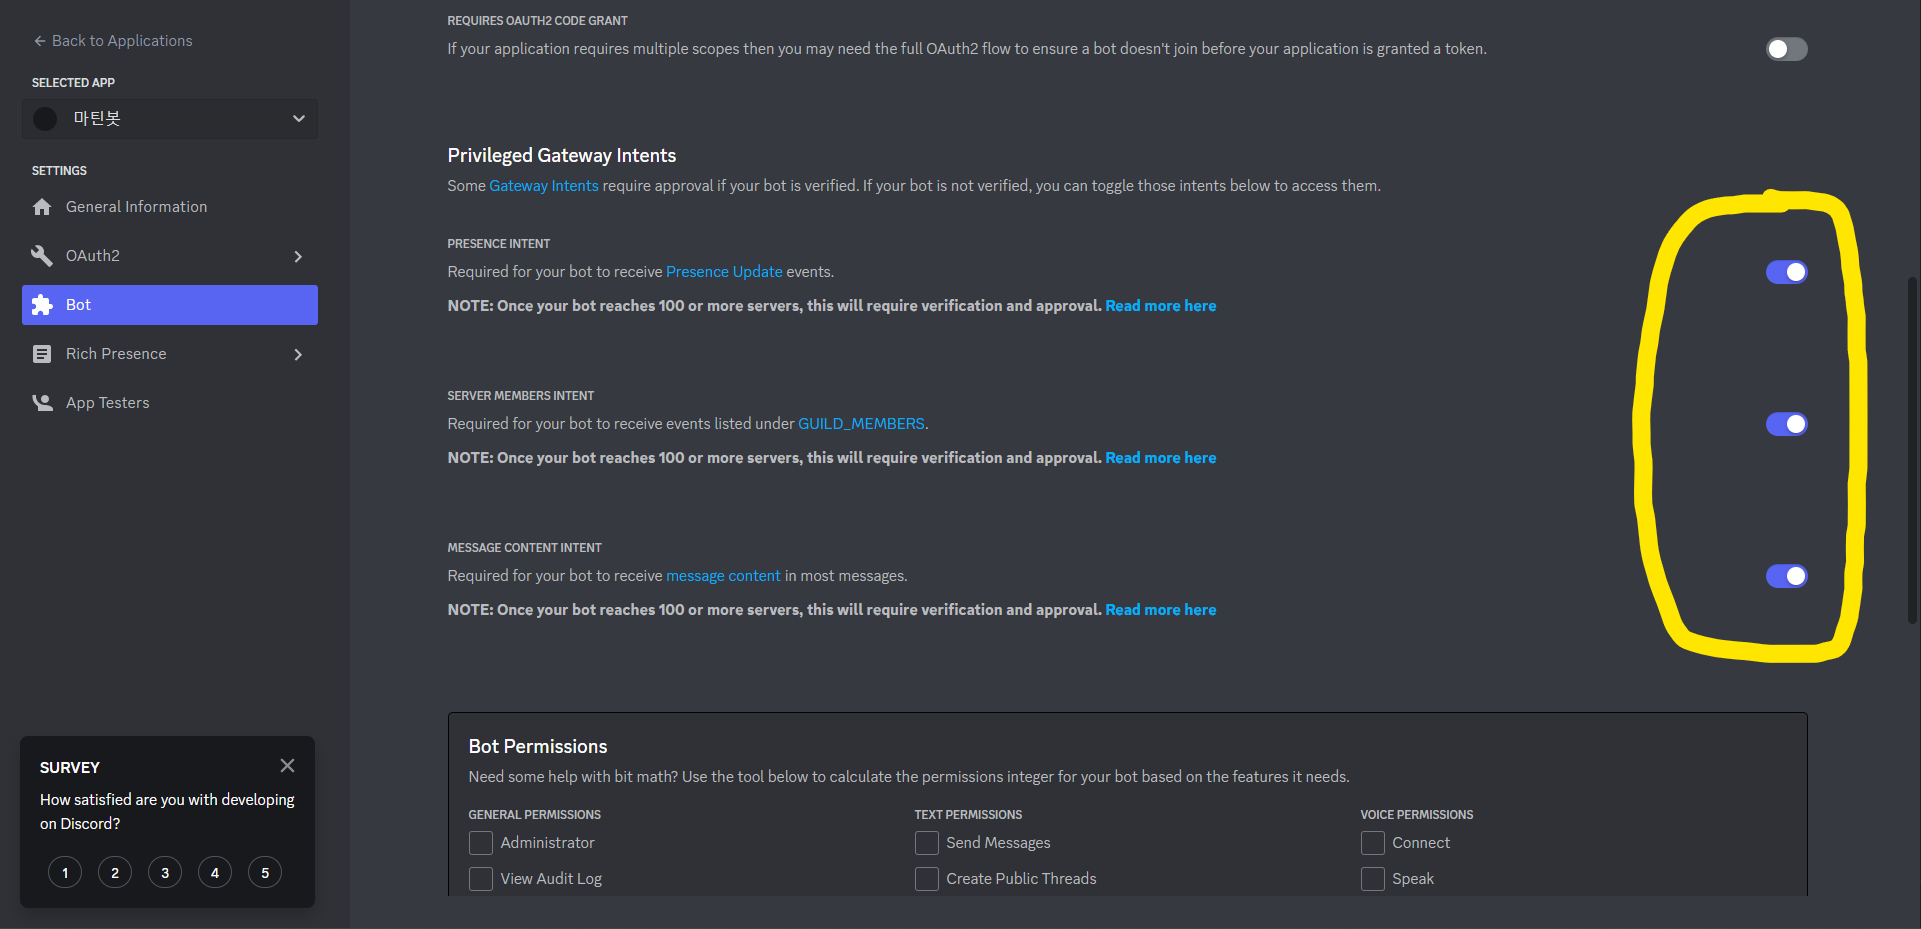Open General Information settings
The width and height of the screenshot is (1921, 929).
pos(170,207)
